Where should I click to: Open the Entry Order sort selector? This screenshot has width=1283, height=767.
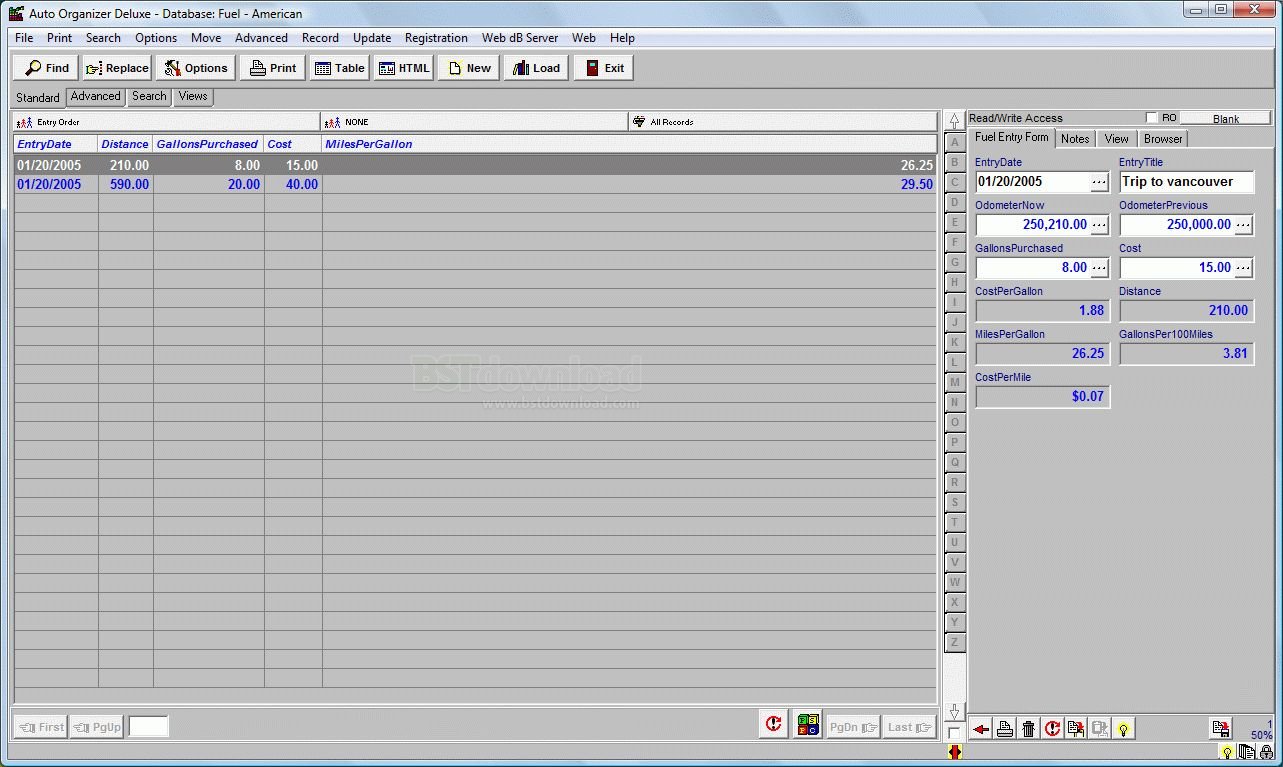point(166,122)
